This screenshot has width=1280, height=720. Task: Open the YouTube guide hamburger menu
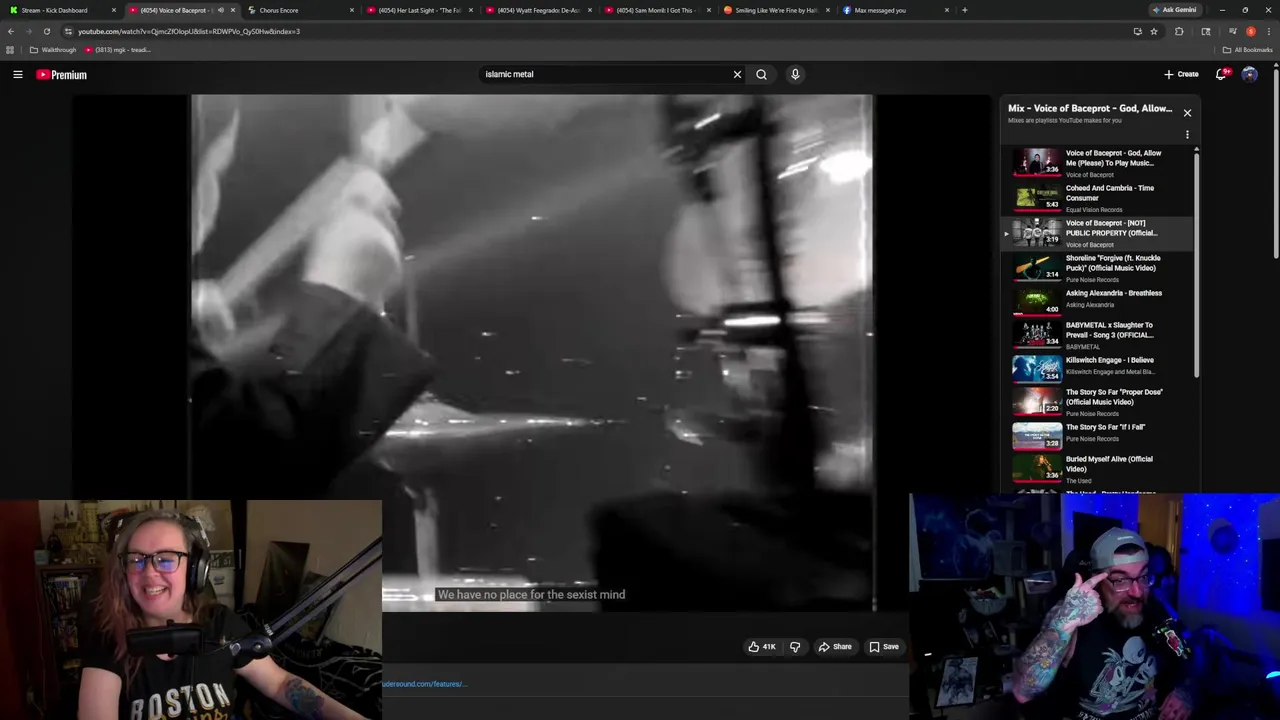pyautogui.click(x=18, y=74)
